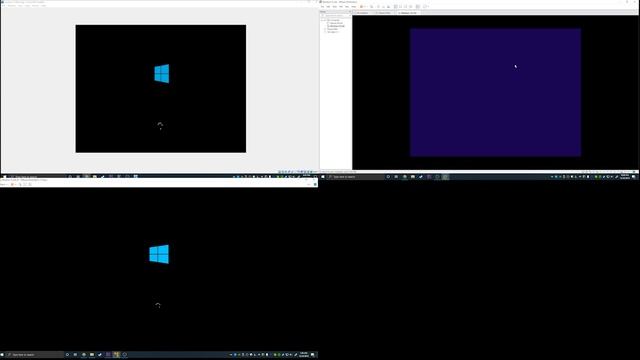The image size is (640, 360).
Task: Open Task View in top-right desktop taskbar
Action: click(396, 177)
